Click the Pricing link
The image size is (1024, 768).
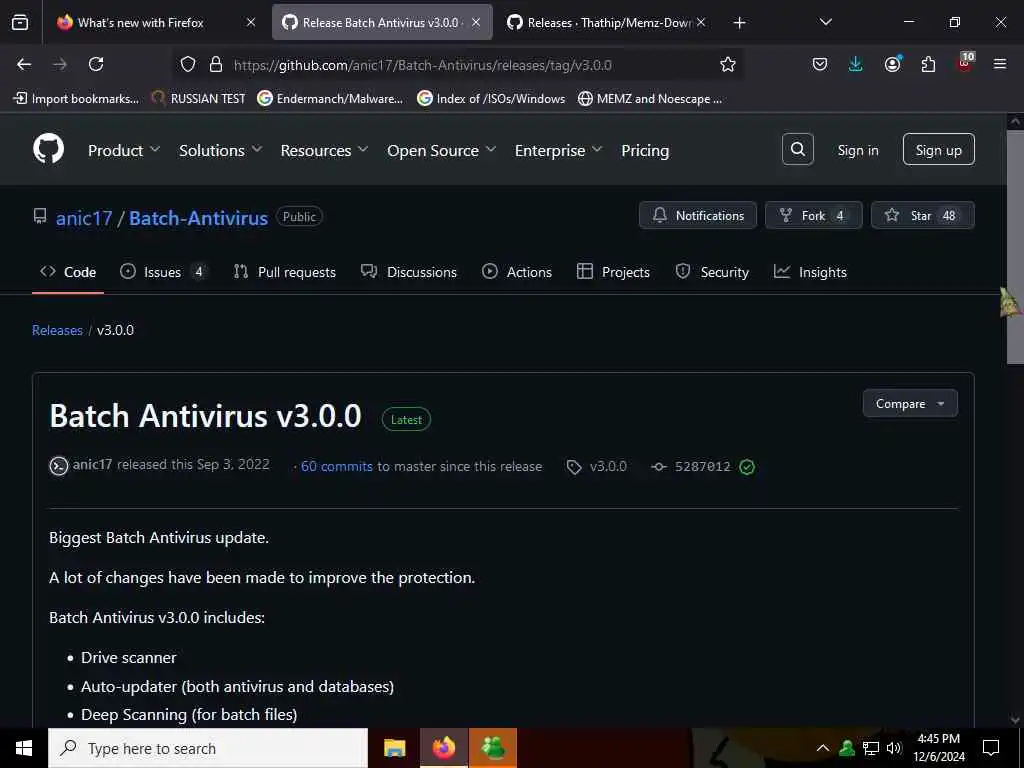[645, 150]
